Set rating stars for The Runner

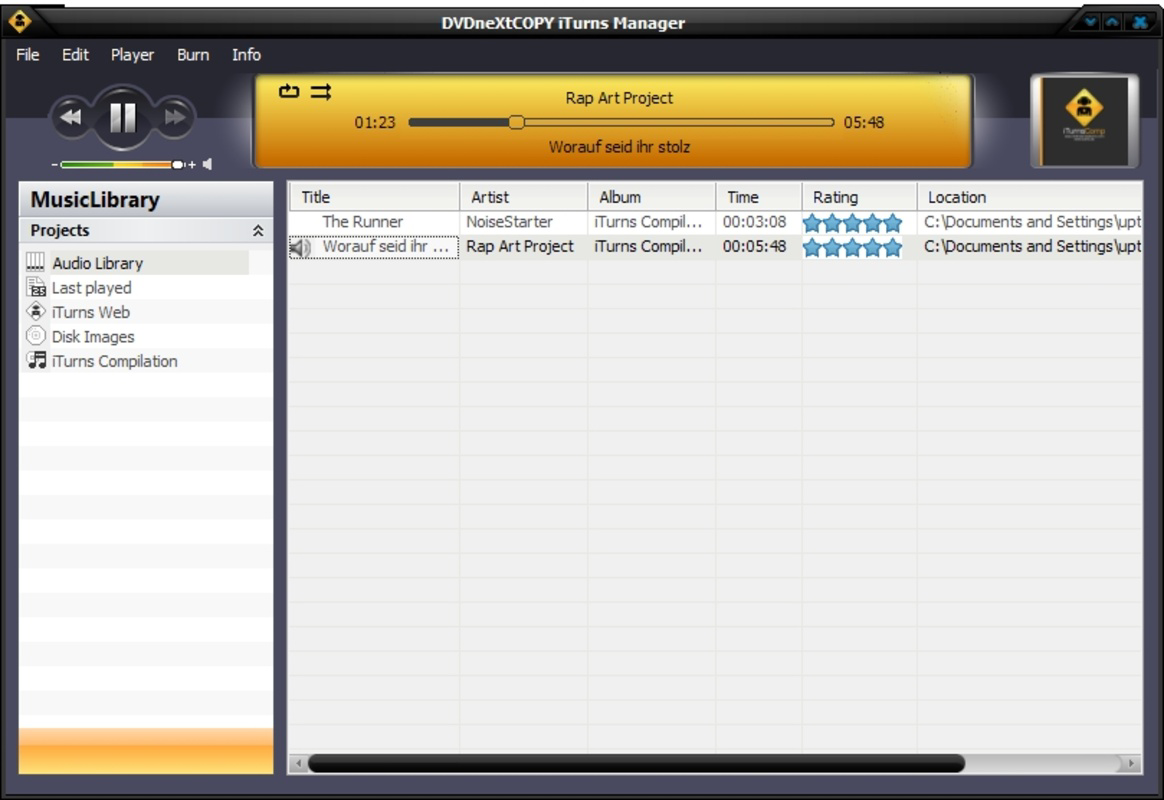pyautogui.click(x=852, y=223)
